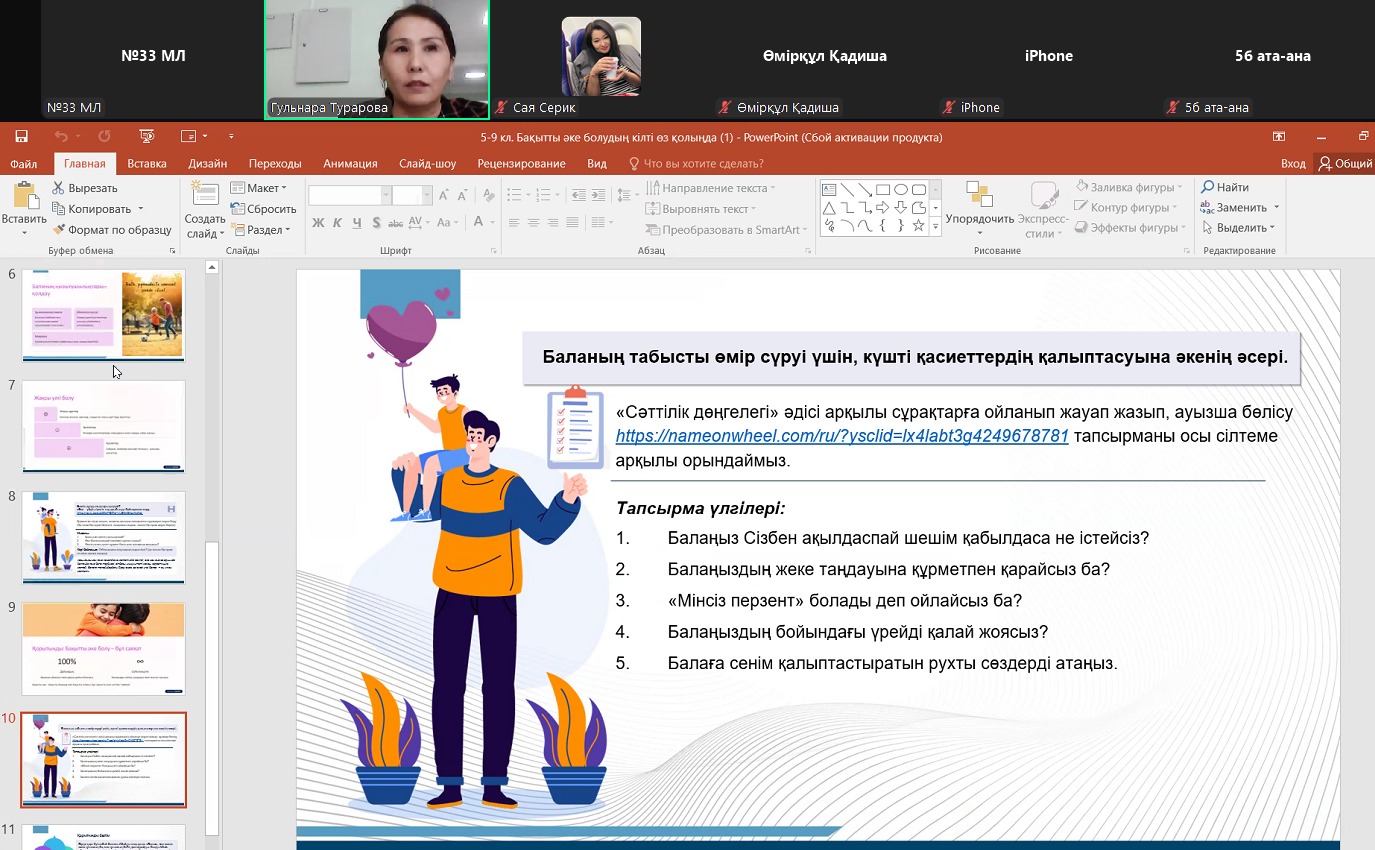Click the nameonwheel.com hyperlink in slide
This screenshot has height=850, width=1375.
click(x=842, y=436)
